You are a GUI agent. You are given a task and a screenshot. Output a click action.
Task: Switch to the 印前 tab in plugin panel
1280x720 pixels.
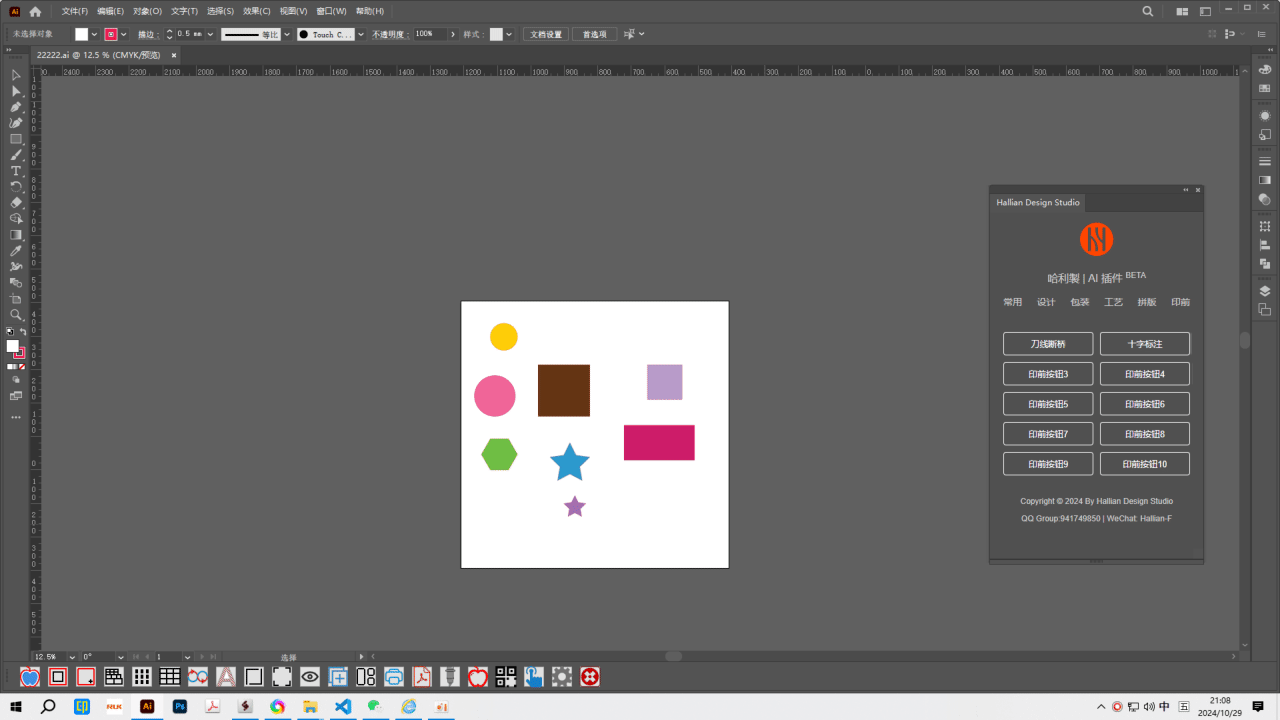(1180, 302)
